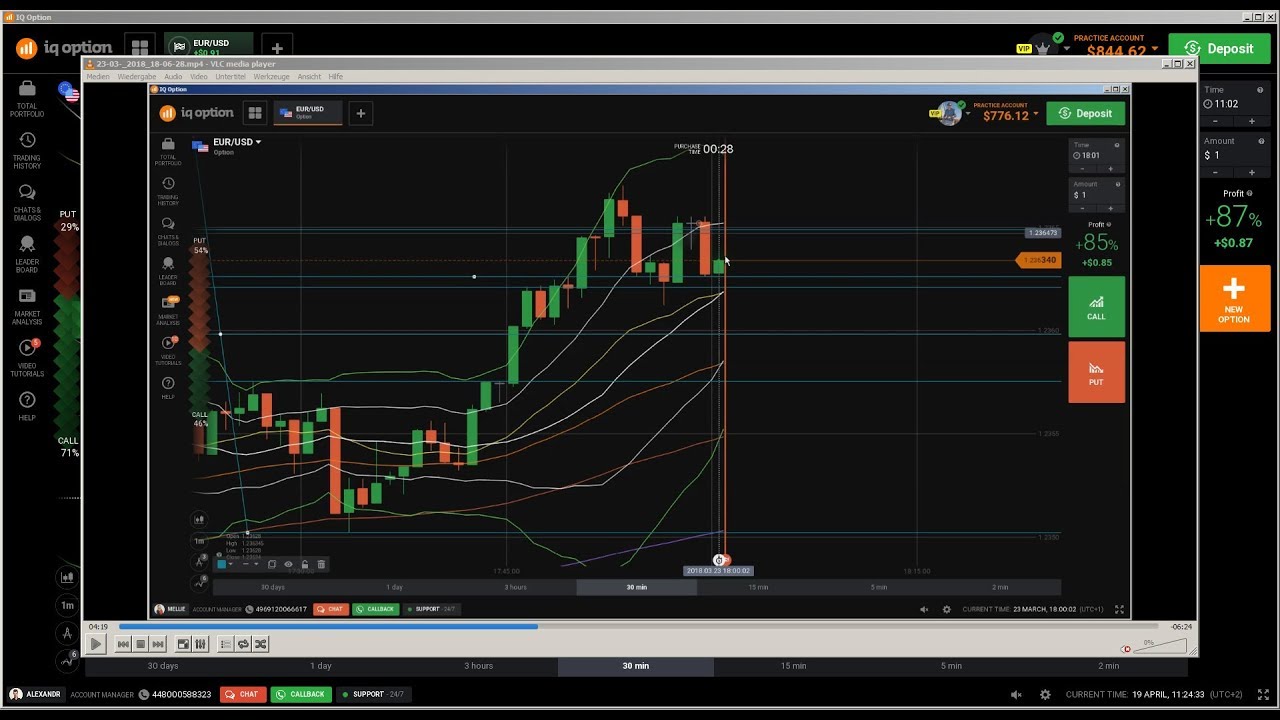Screen dimensions: 1280x720
Task: Click the outer green CALLBACK button
Action: (301, 694)
